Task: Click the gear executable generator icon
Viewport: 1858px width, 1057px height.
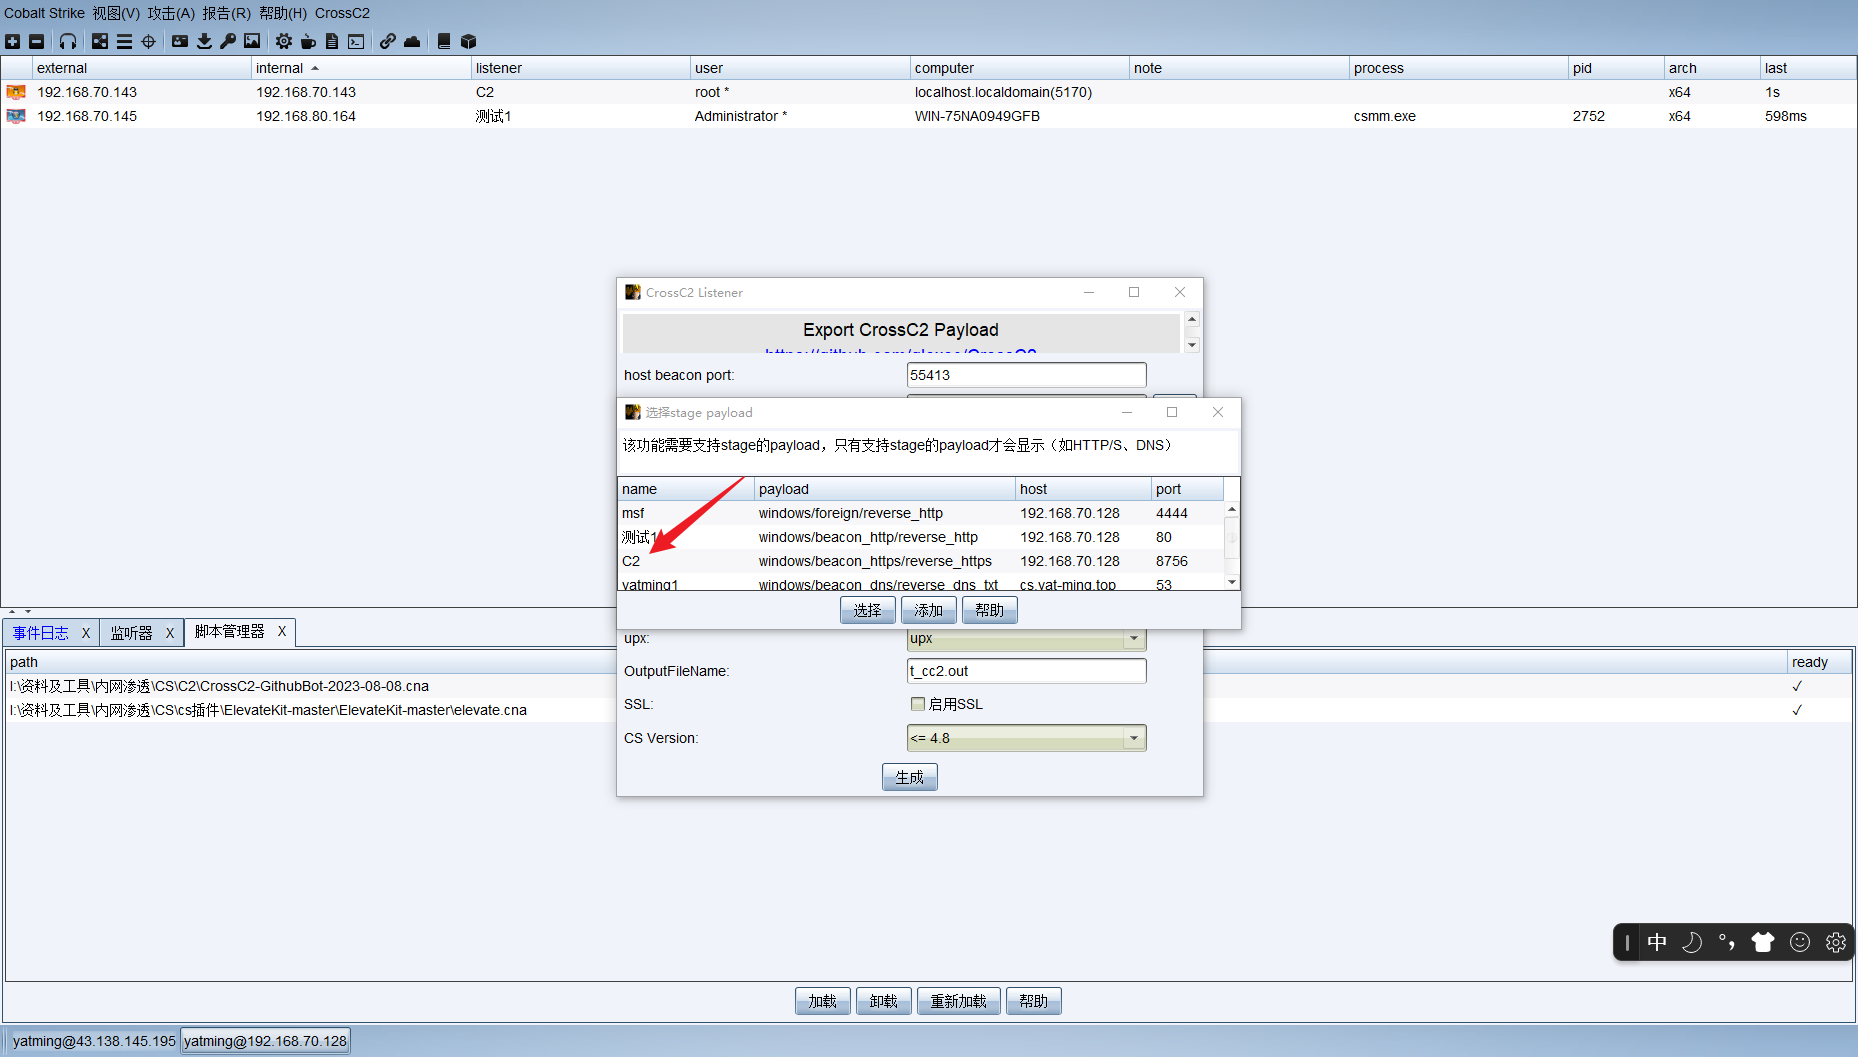Action: pyautogui.click(x=284, y=41)
